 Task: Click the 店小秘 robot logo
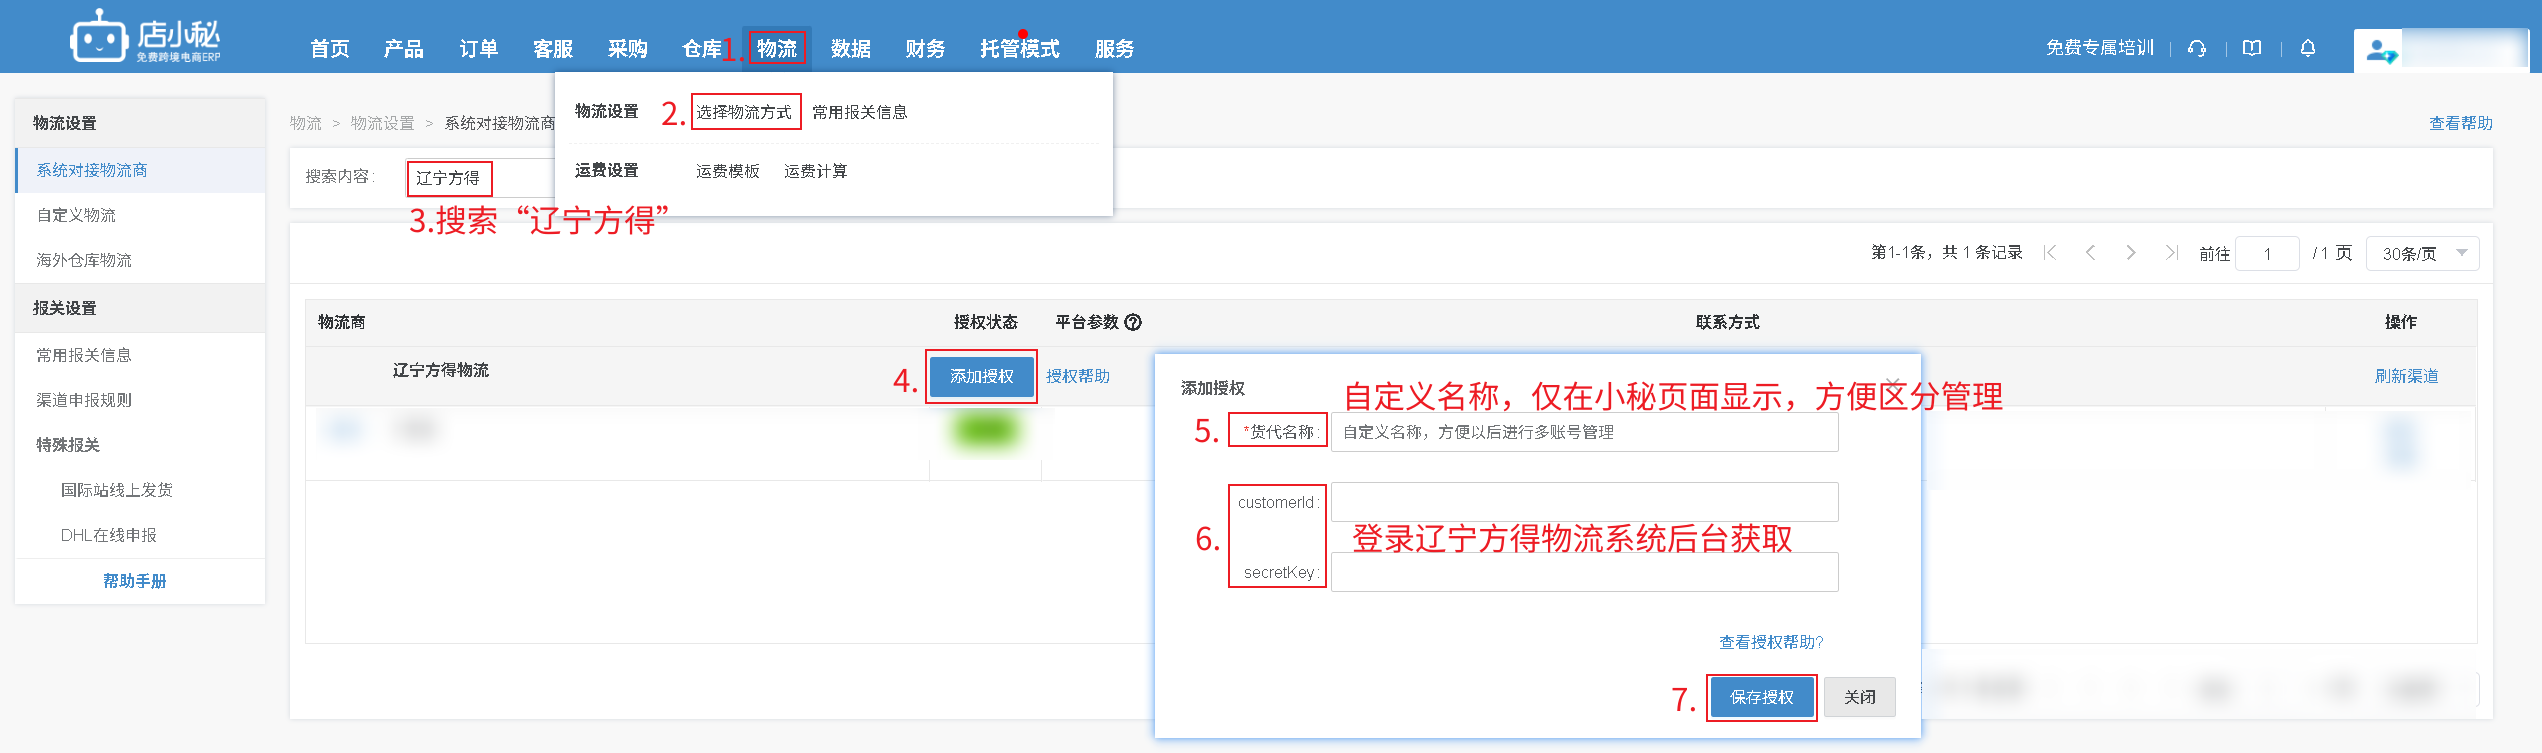pos(98,38)
